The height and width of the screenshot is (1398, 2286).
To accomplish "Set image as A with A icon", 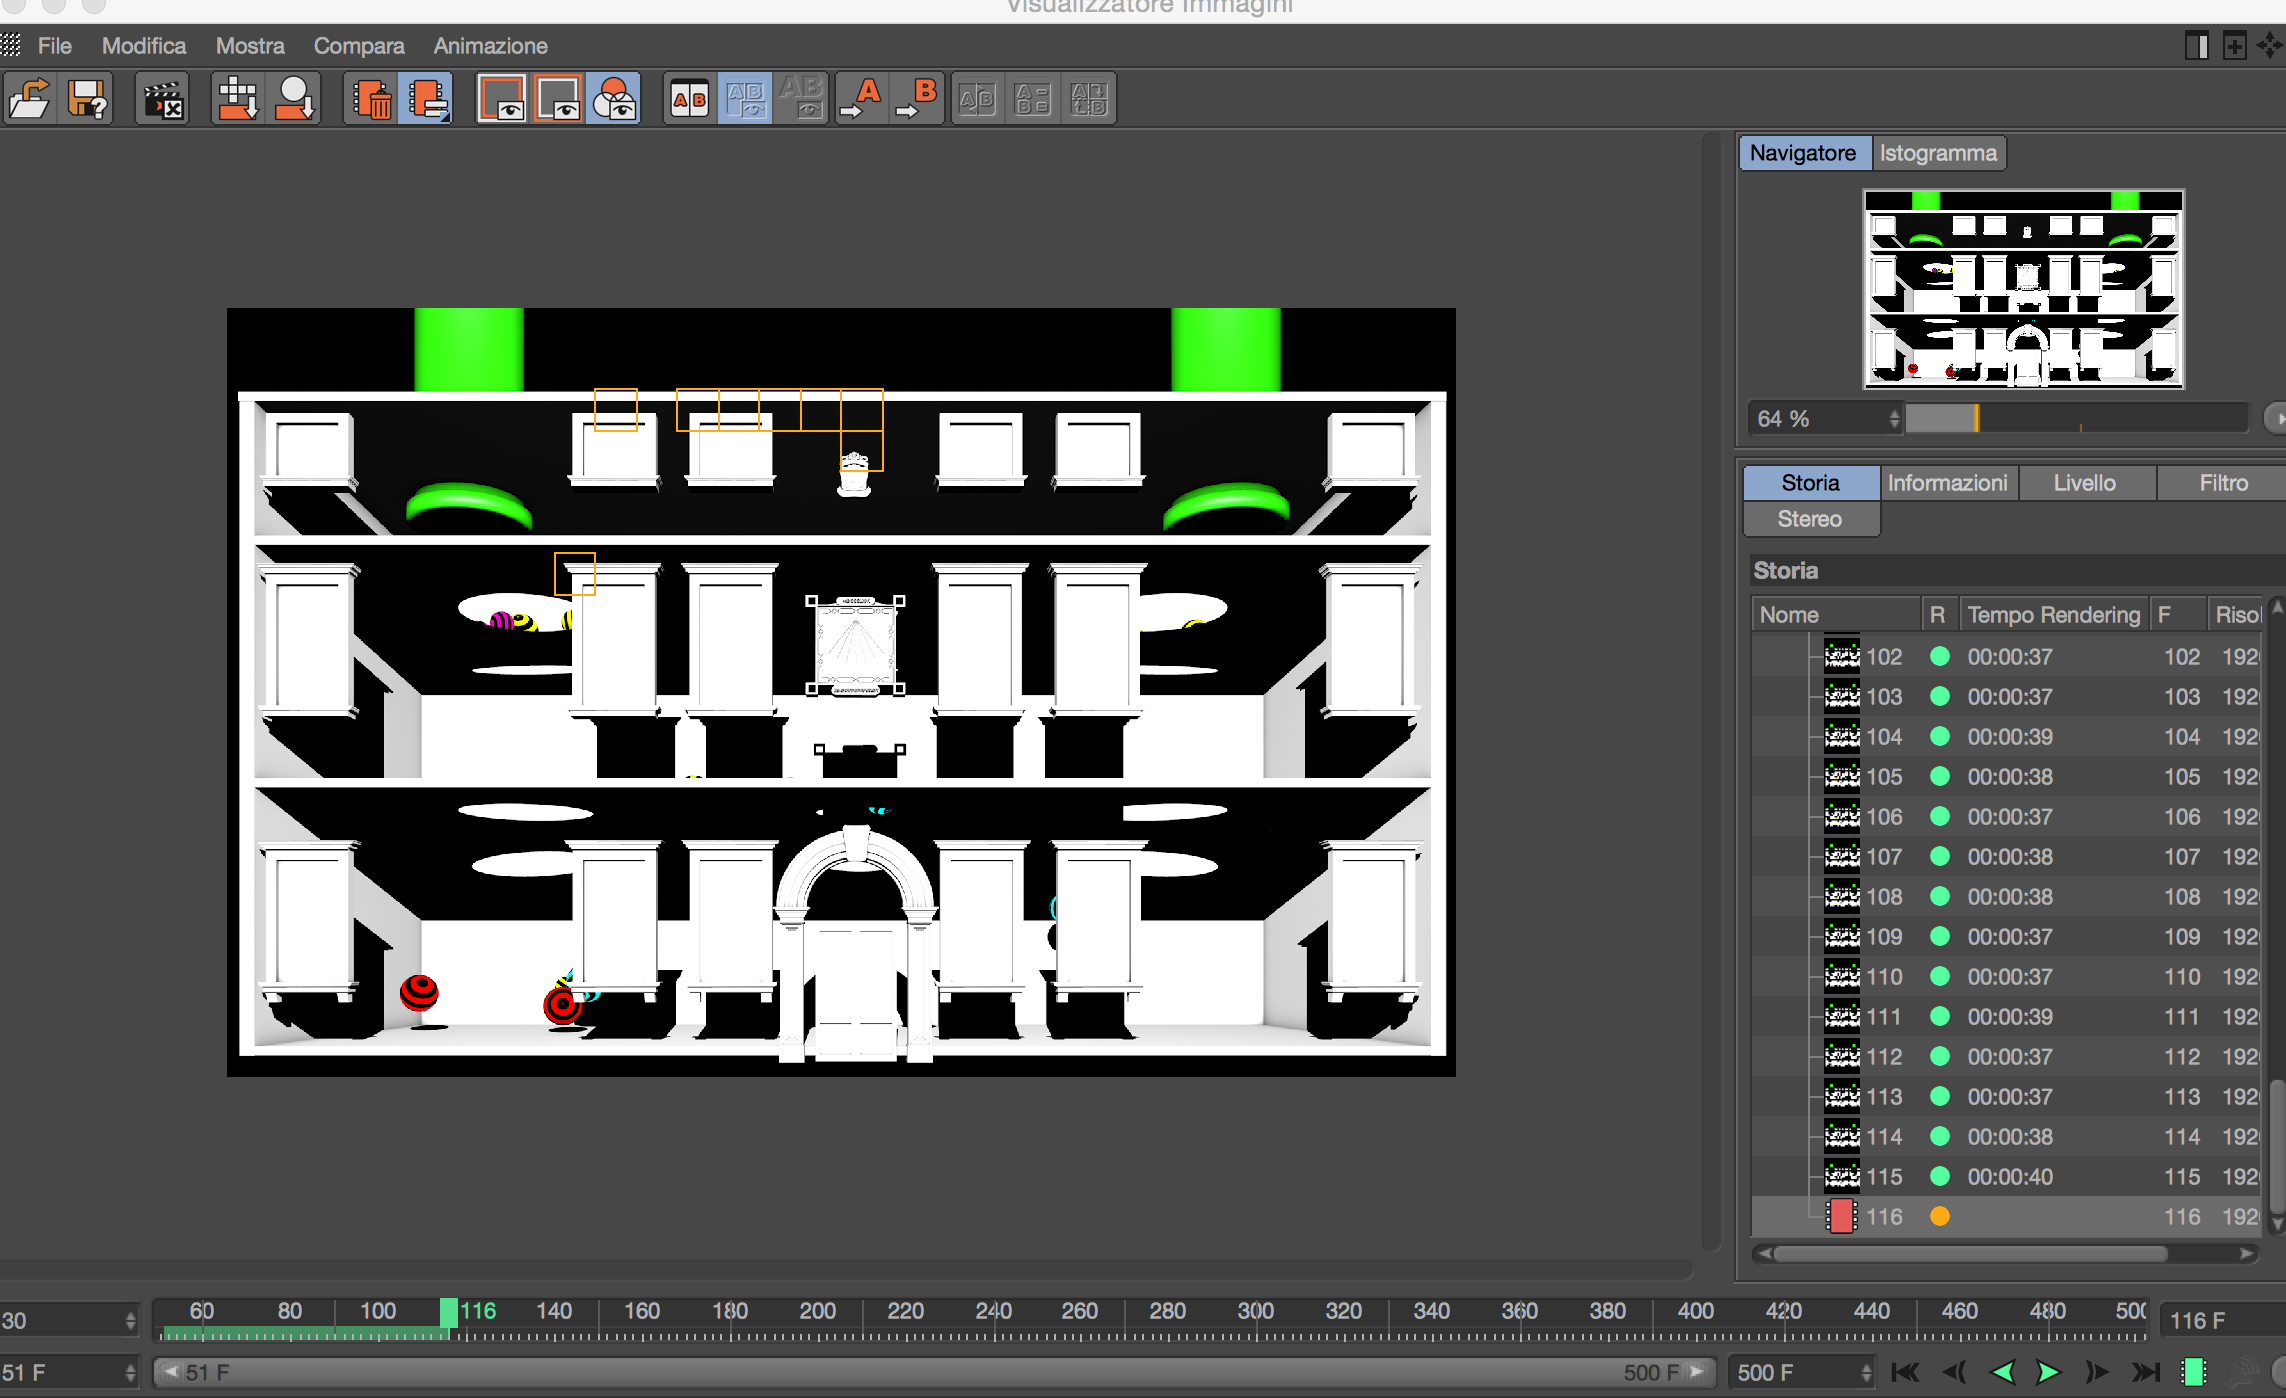I will (861, 99).
